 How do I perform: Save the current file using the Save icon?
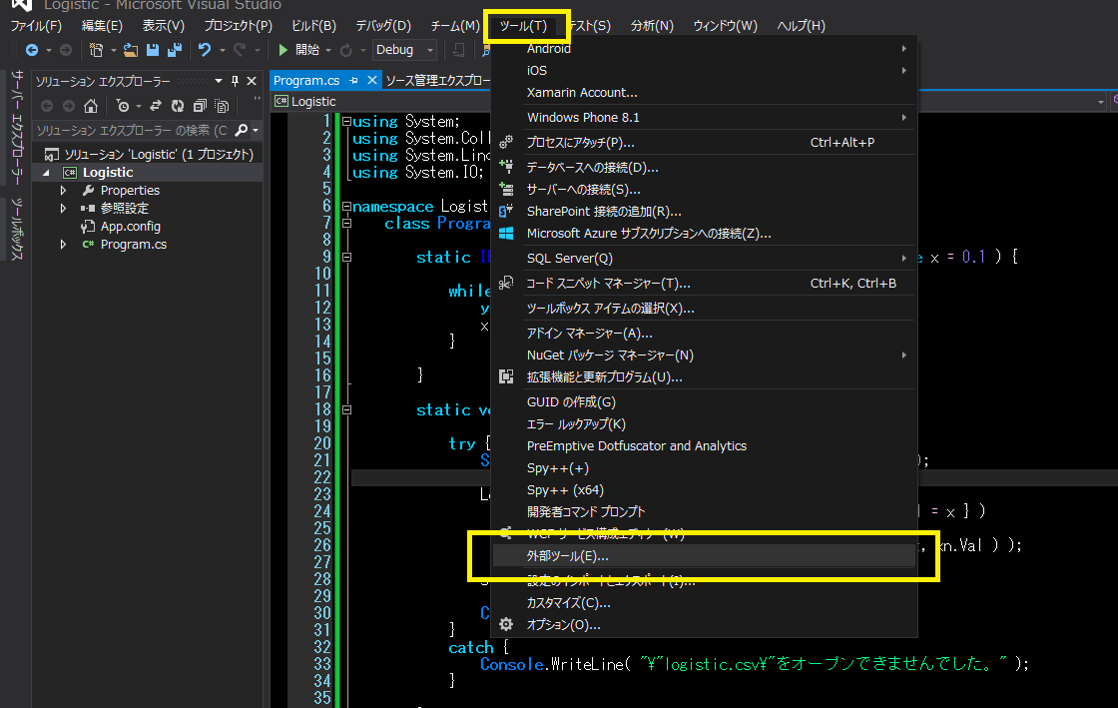(154, 49)
